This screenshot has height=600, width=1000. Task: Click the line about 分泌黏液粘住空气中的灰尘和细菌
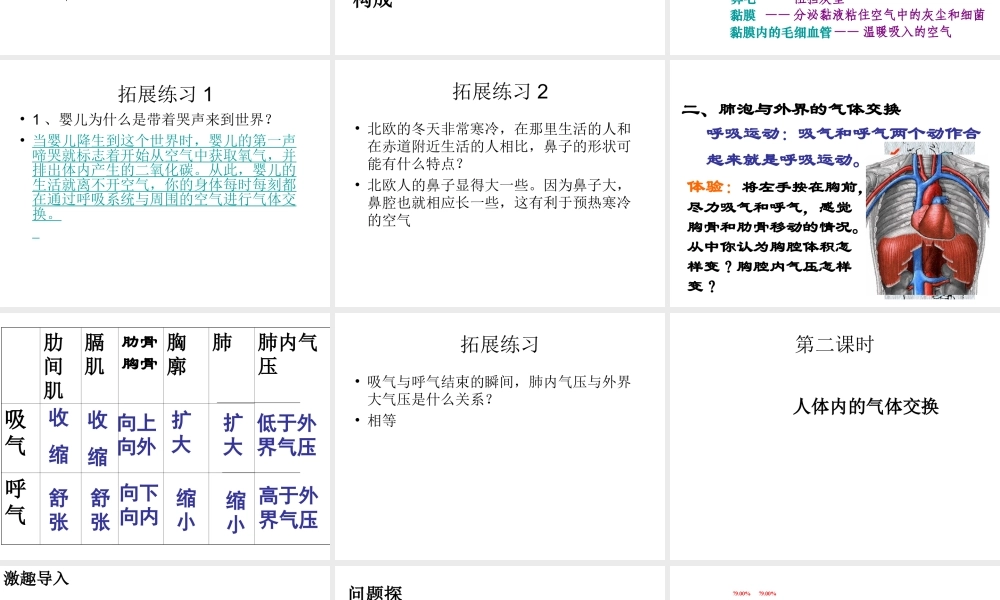coord(857,15)
